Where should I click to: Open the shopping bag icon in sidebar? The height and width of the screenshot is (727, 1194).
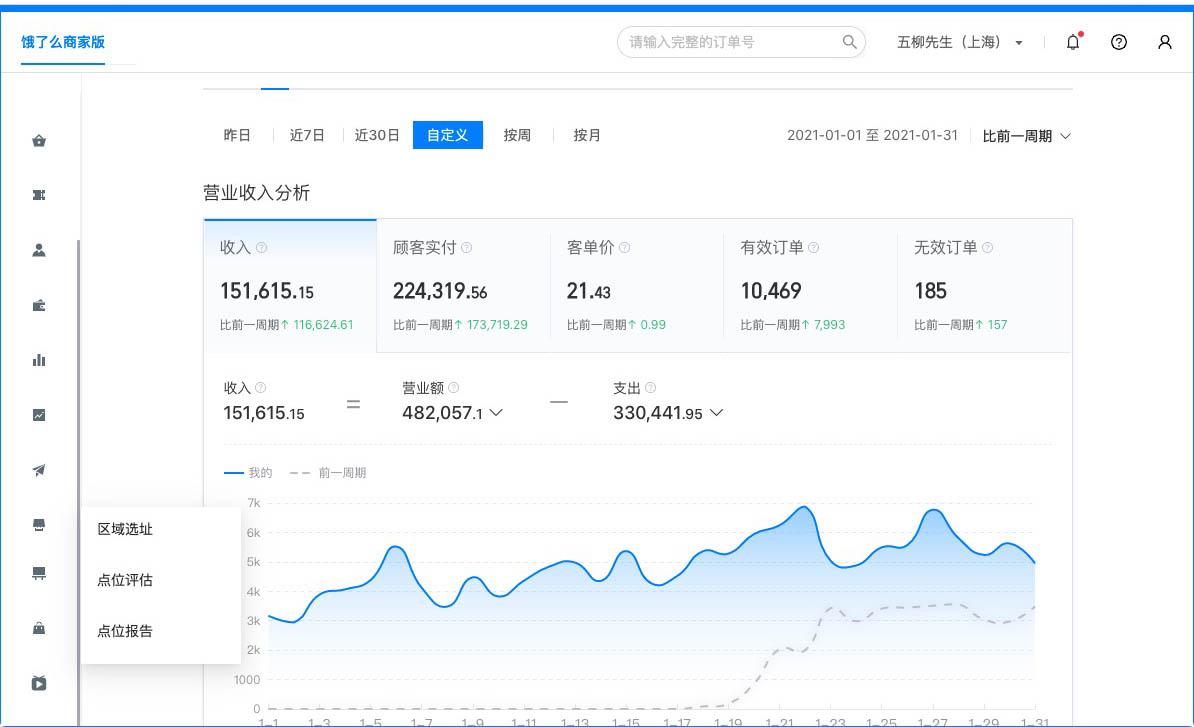point(39,628)
